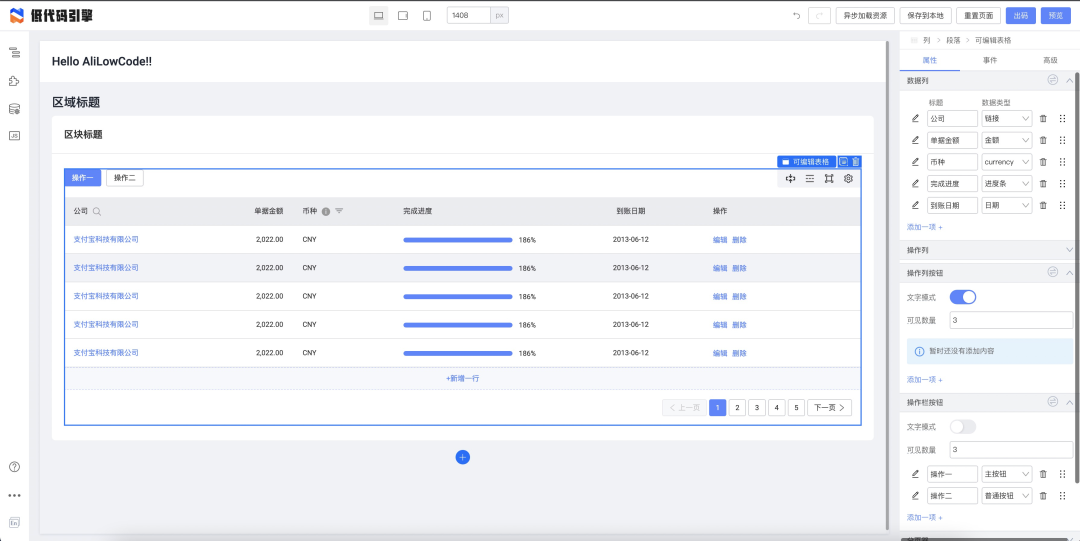
Task: Enable 文字模式 under 操作栏按钮
Action: 963,427
